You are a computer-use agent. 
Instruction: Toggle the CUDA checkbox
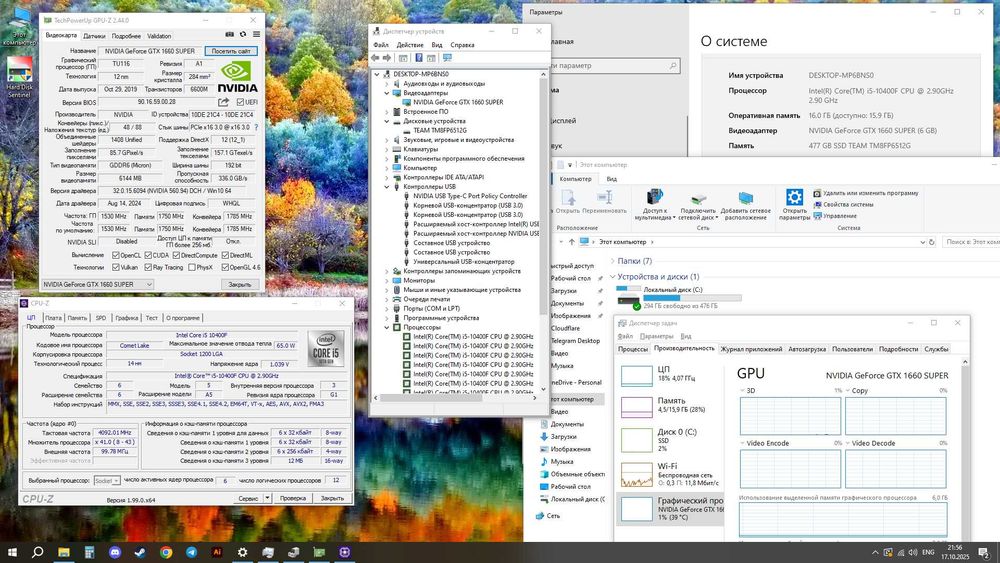[148, 255]
